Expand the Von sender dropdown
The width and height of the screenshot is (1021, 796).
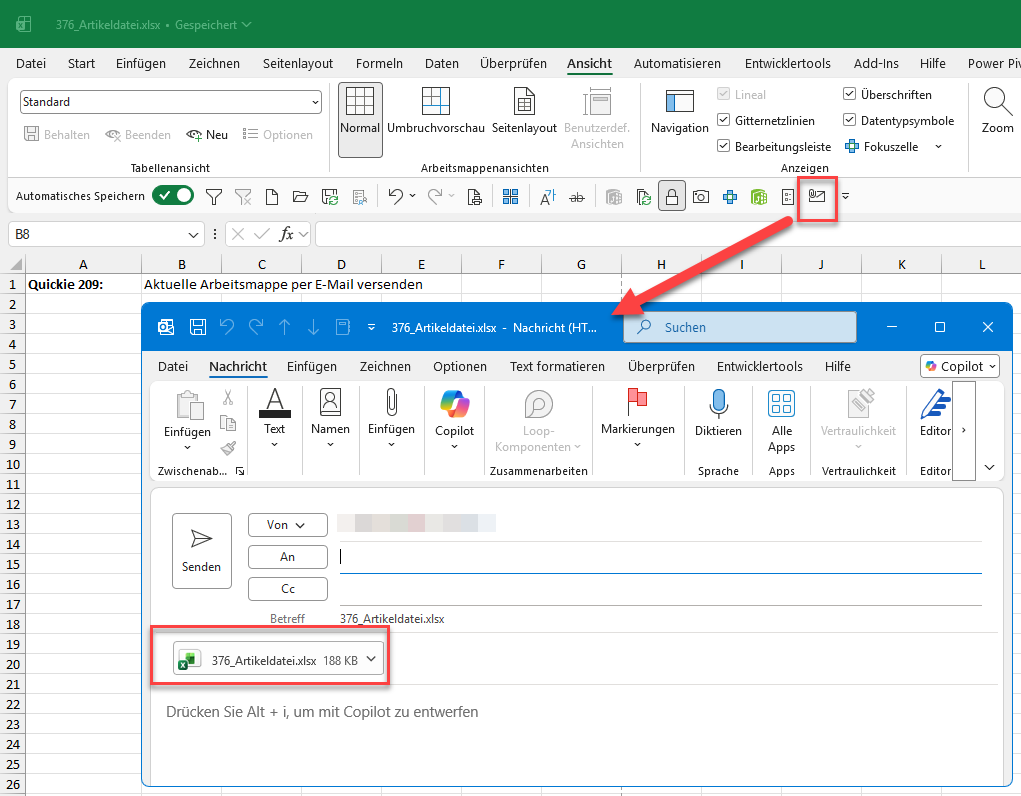tap(288, 525)
